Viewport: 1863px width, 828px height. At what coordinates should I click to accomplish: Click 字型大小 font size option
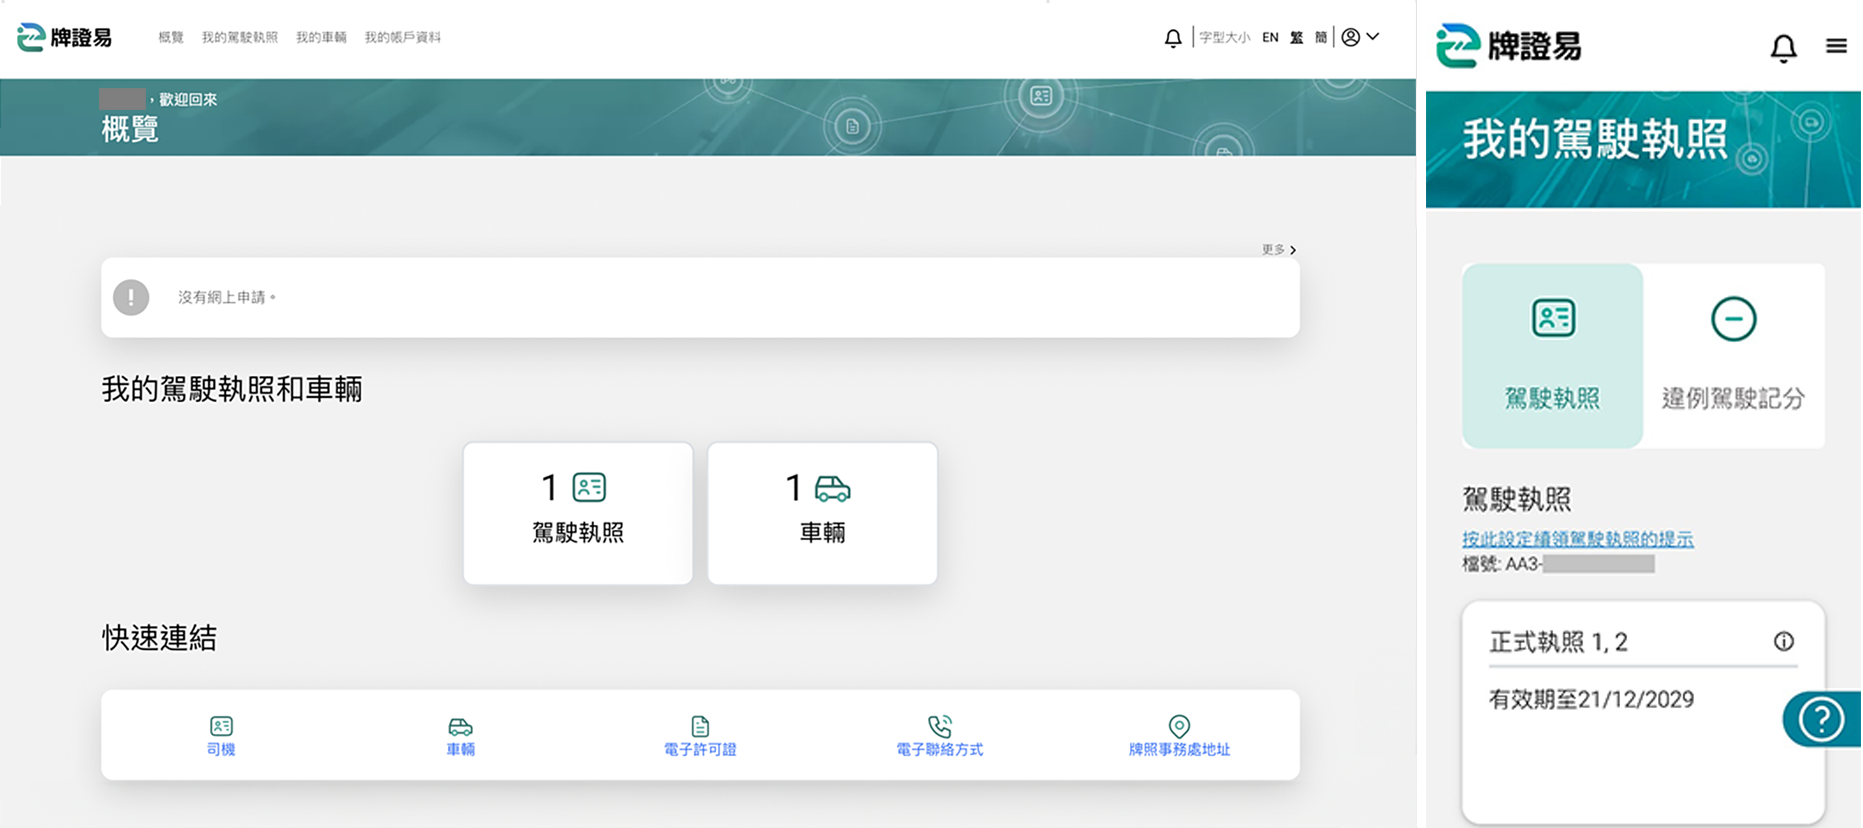pyautogui.click(x=1225, y=37)
